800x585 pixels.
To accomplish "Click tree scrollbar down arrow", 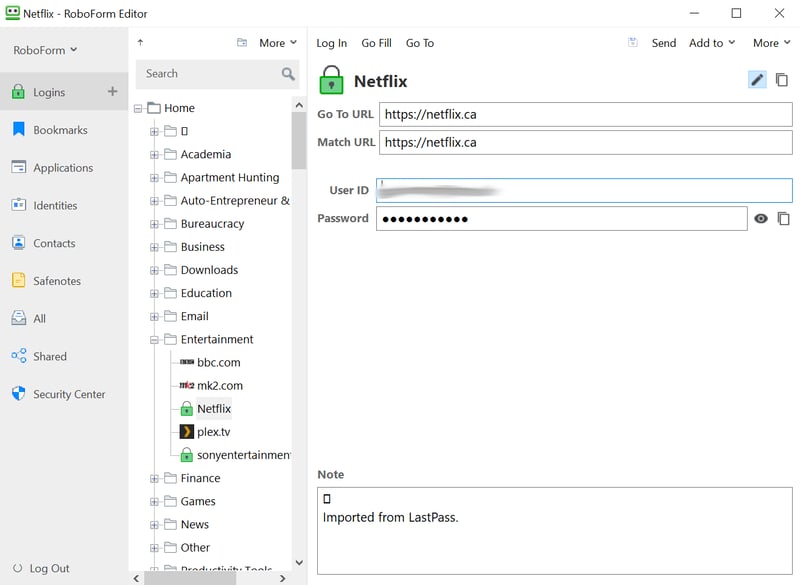I will (x=299, y=563).
